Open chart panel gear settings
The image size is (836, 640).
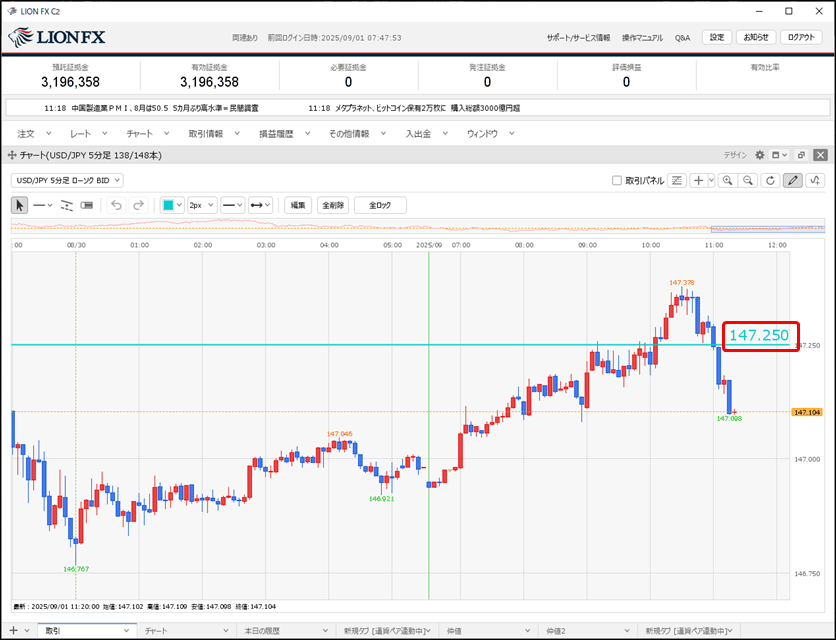[760, 155]
